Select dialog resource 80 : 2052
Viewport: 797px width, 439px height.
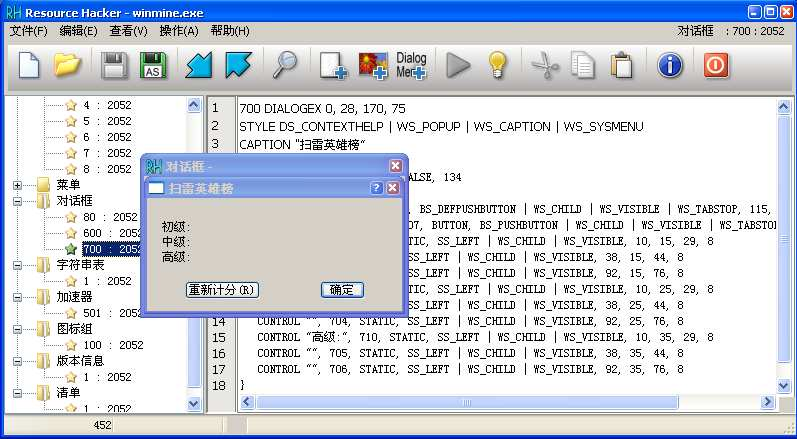click(110, 217)
